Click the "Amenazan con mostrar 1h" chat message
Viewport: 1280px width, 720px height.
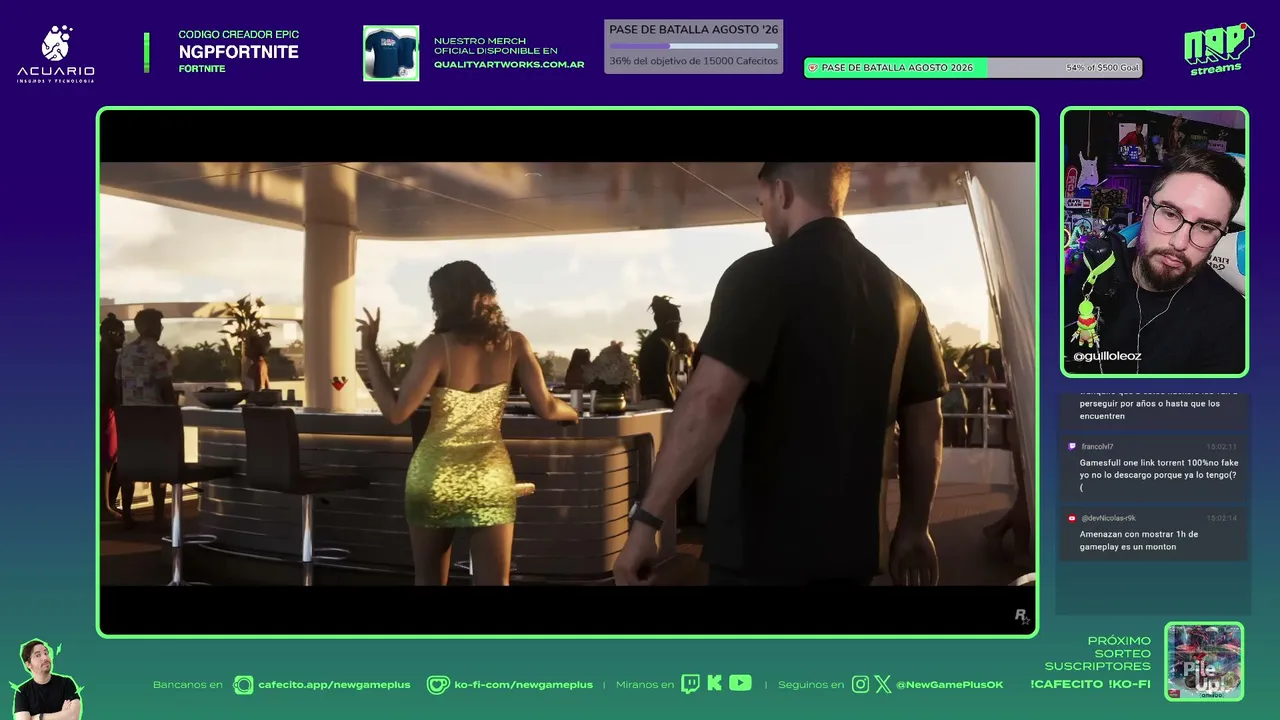click(x=1139, y=541)
